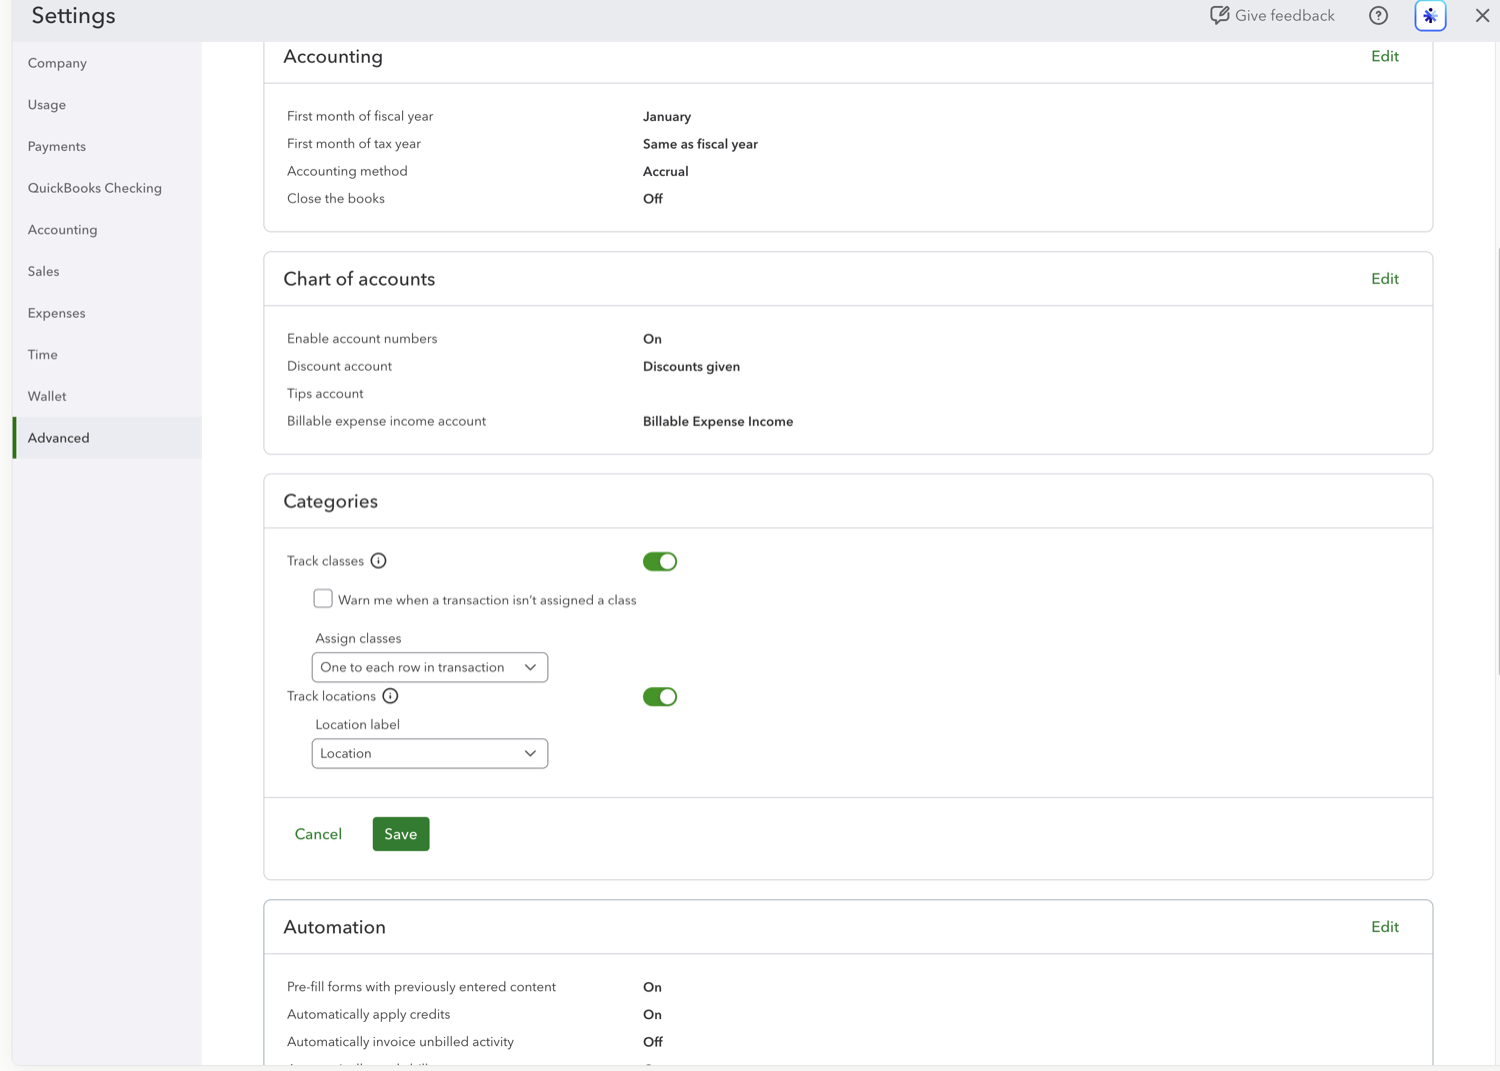
Task: Click First month of tax year row
Action: 848,144
